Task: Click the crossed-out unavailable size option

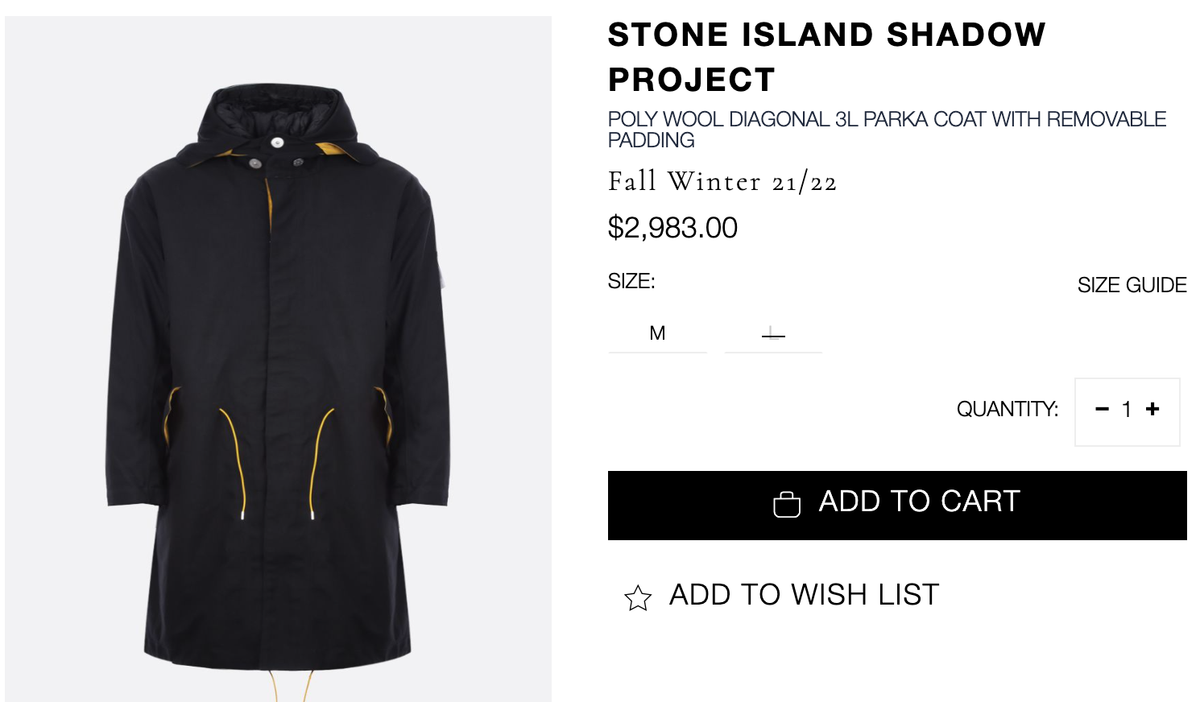Action: [x=773, y=333]
